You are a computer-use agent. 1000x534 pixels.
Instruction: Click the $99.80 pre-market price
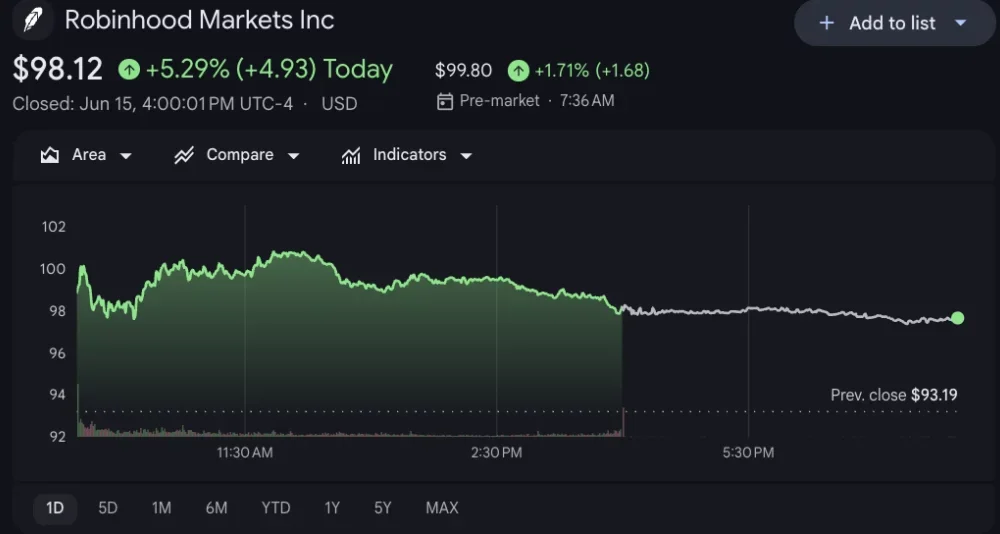463,70
